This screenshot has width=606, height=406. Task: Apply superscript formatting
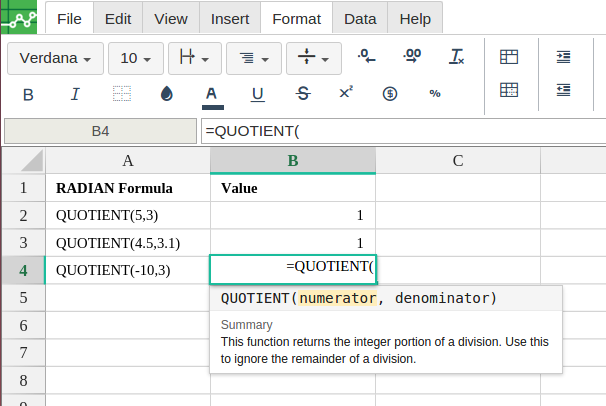346,93
